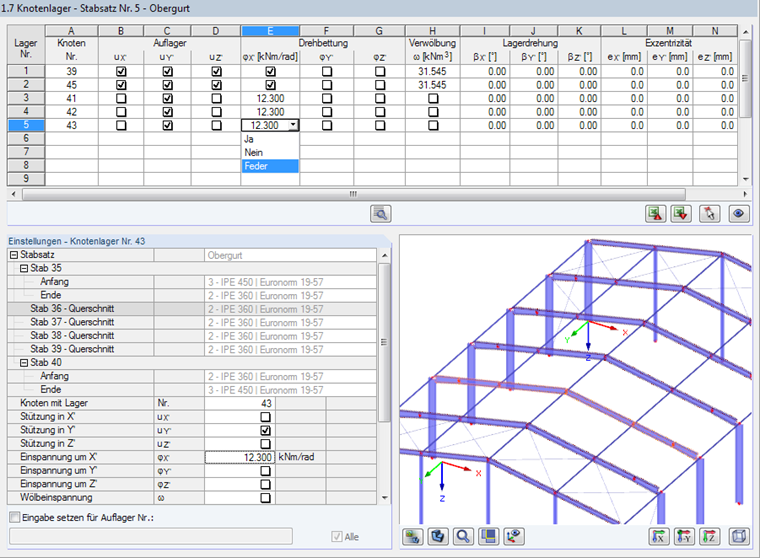Screen dimensions: 760x558
Task: Click the magnifier zoom icon under the 3D view
Action: (463, 536)
